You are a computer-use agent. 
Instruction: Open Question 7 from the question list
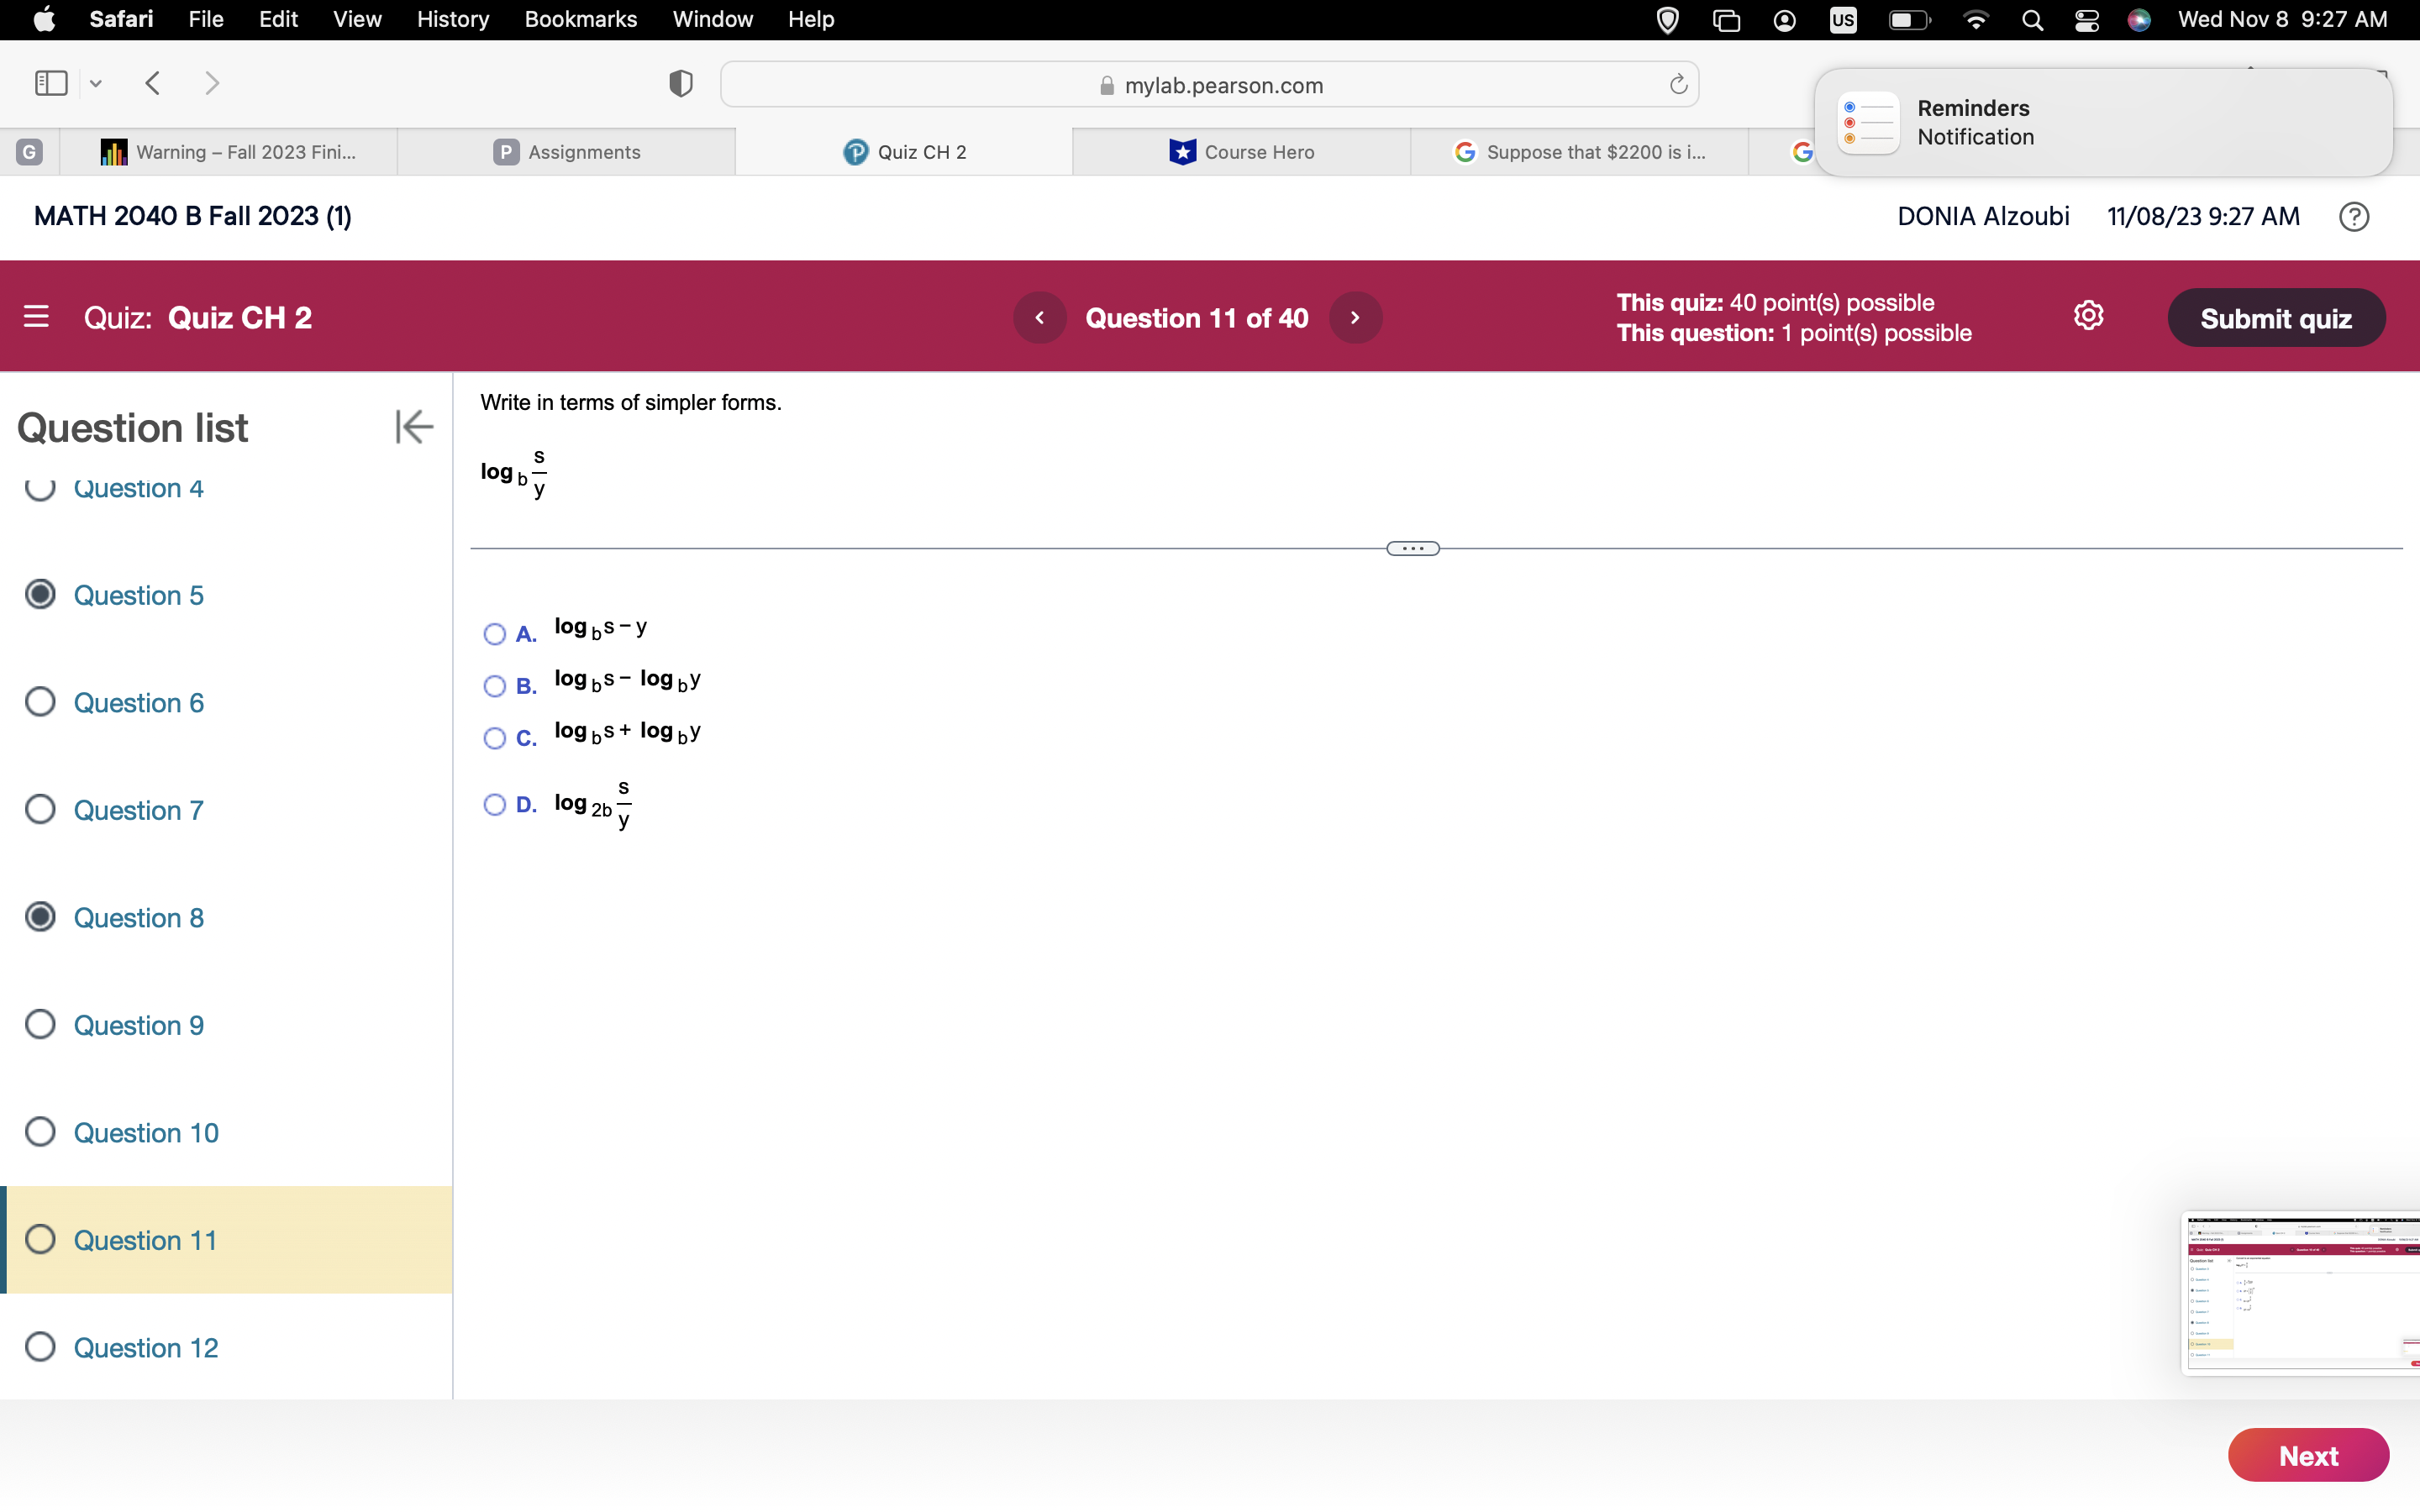(x=138, y=810)
